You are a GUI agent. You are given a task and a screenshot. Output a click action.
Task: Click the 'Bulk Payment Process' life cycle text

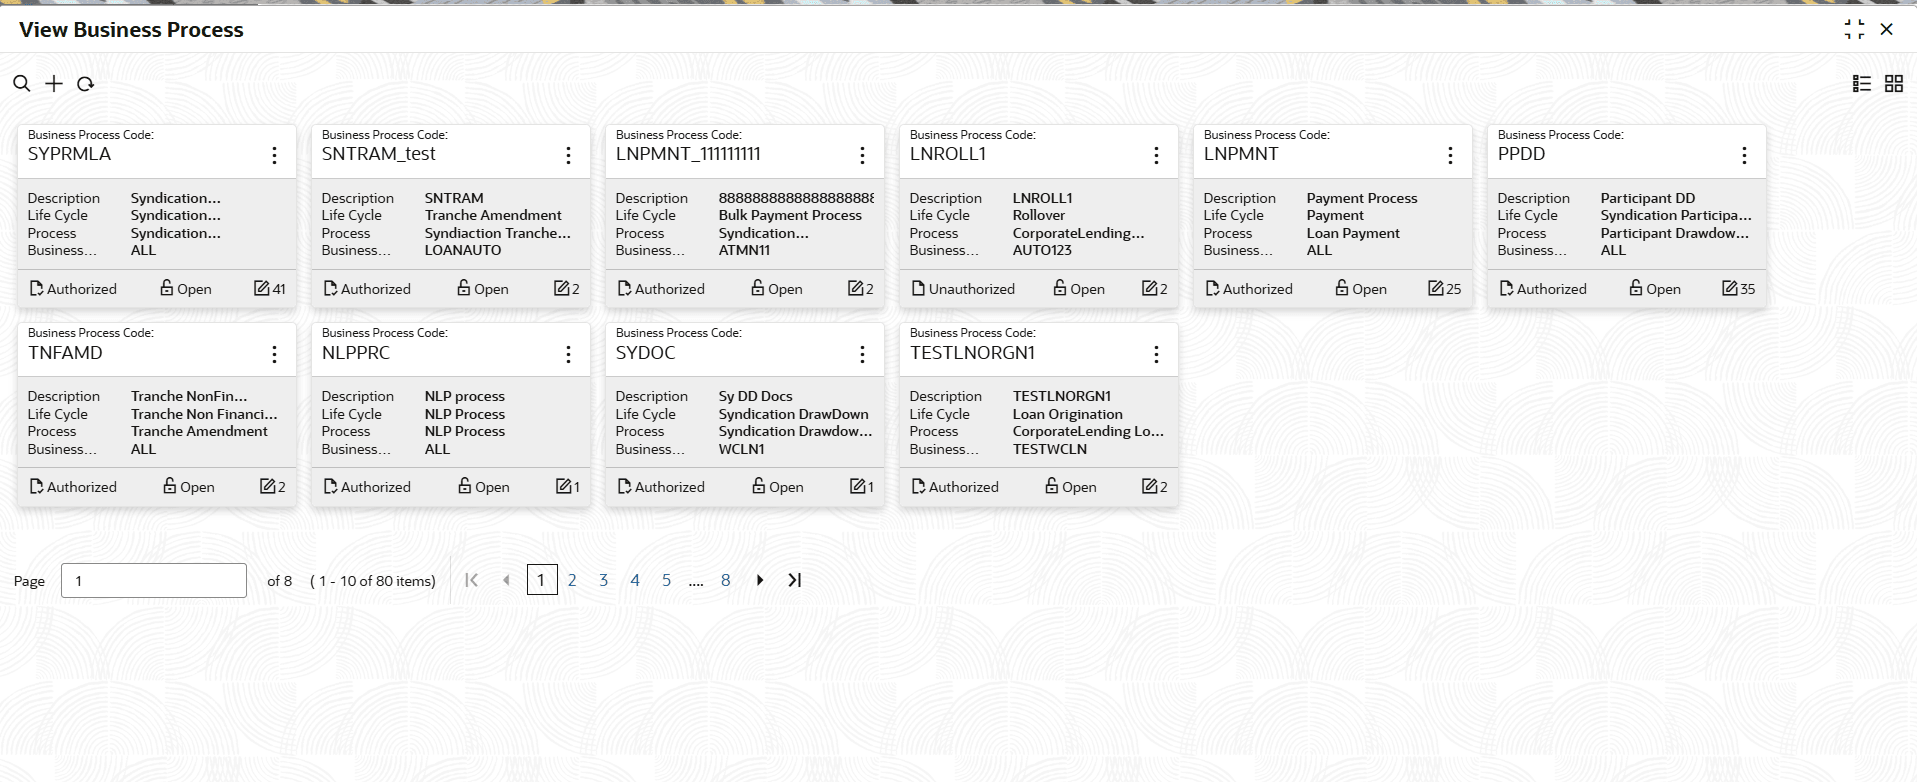coord(790,215)
